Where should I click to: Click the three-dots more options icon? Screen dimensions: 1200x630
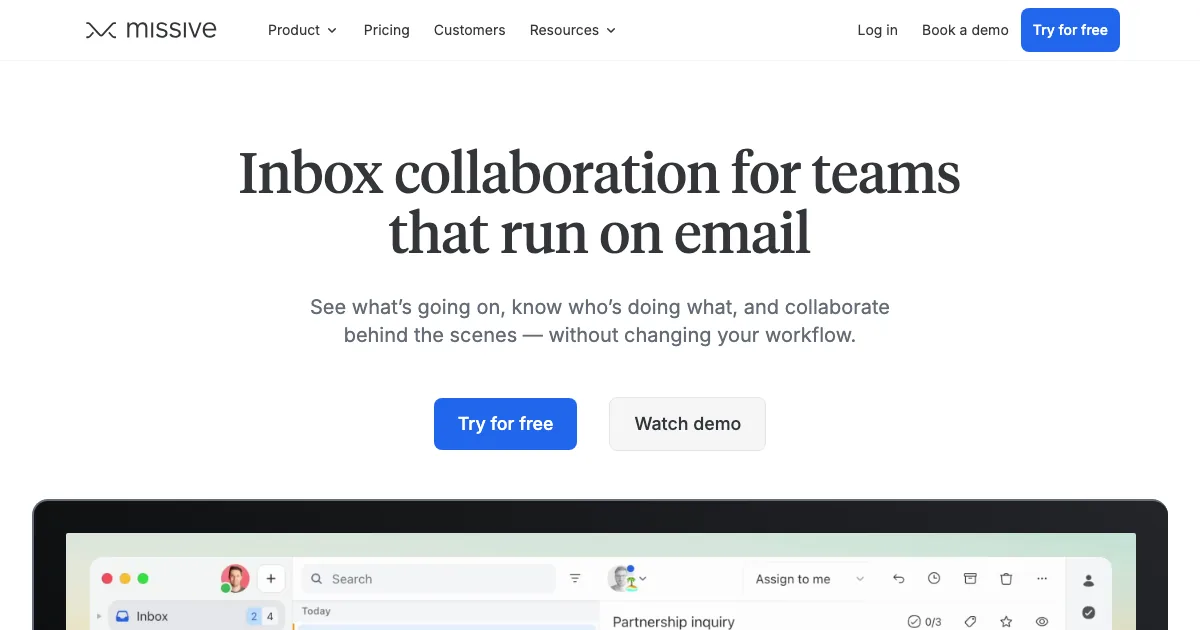pos(1042,579)
